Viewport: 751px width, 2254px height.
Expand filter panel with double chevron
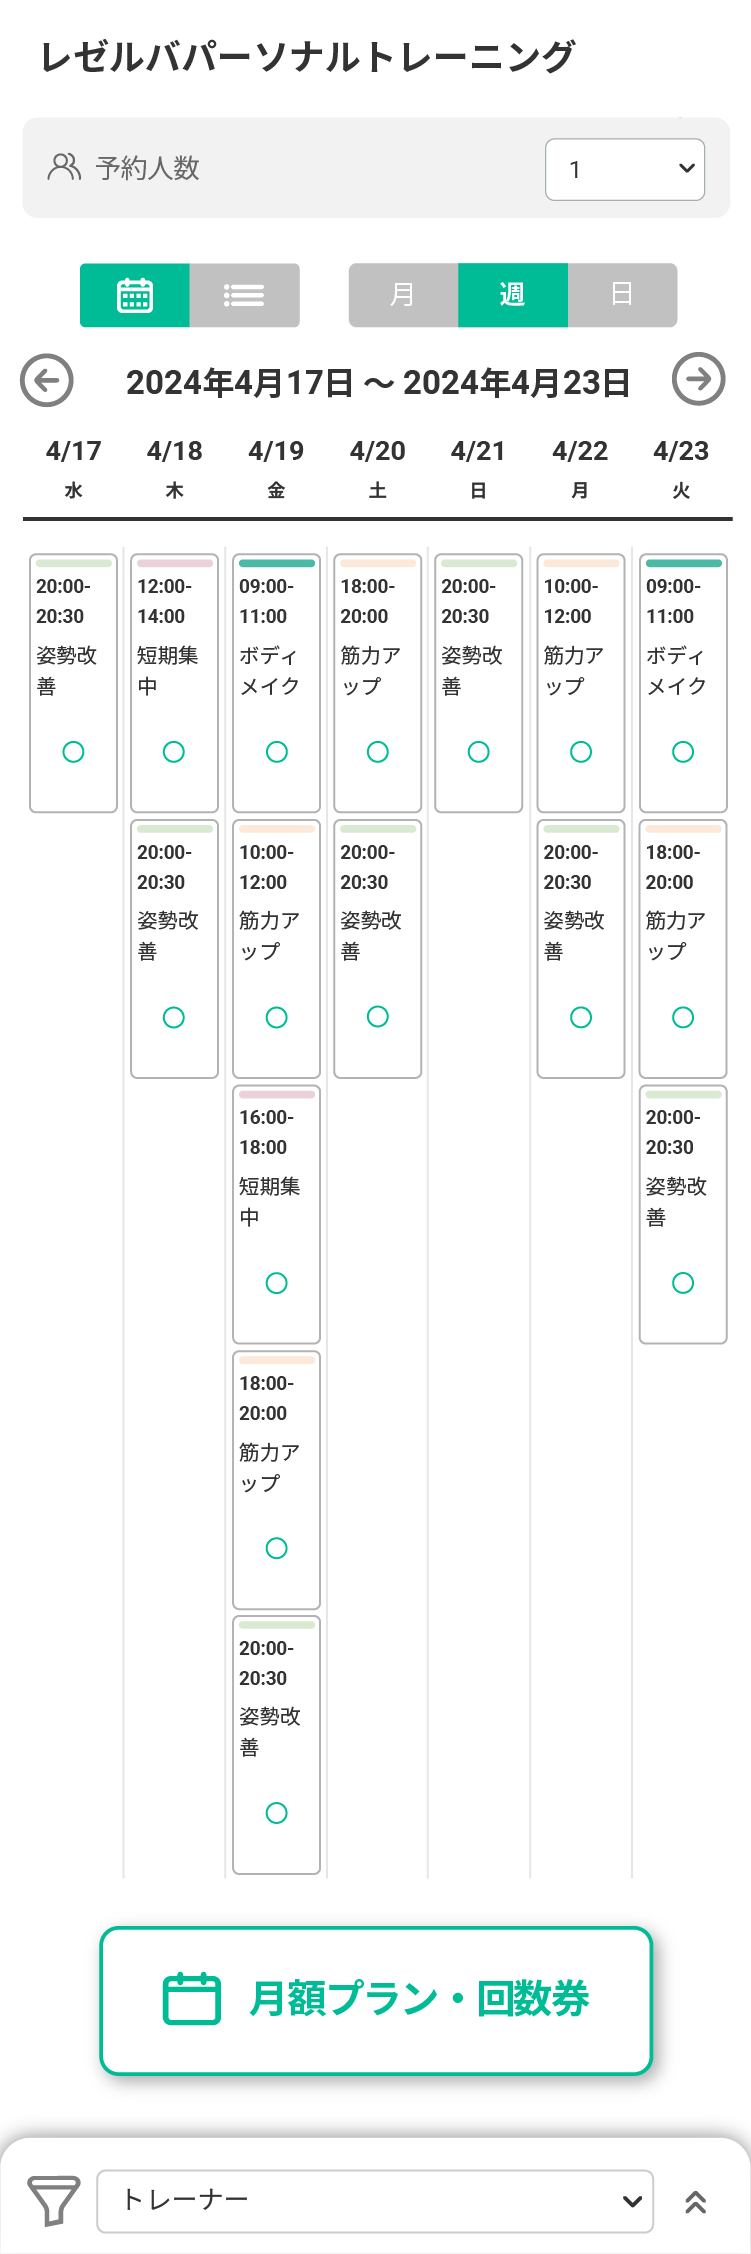(x=696, y=2201)
